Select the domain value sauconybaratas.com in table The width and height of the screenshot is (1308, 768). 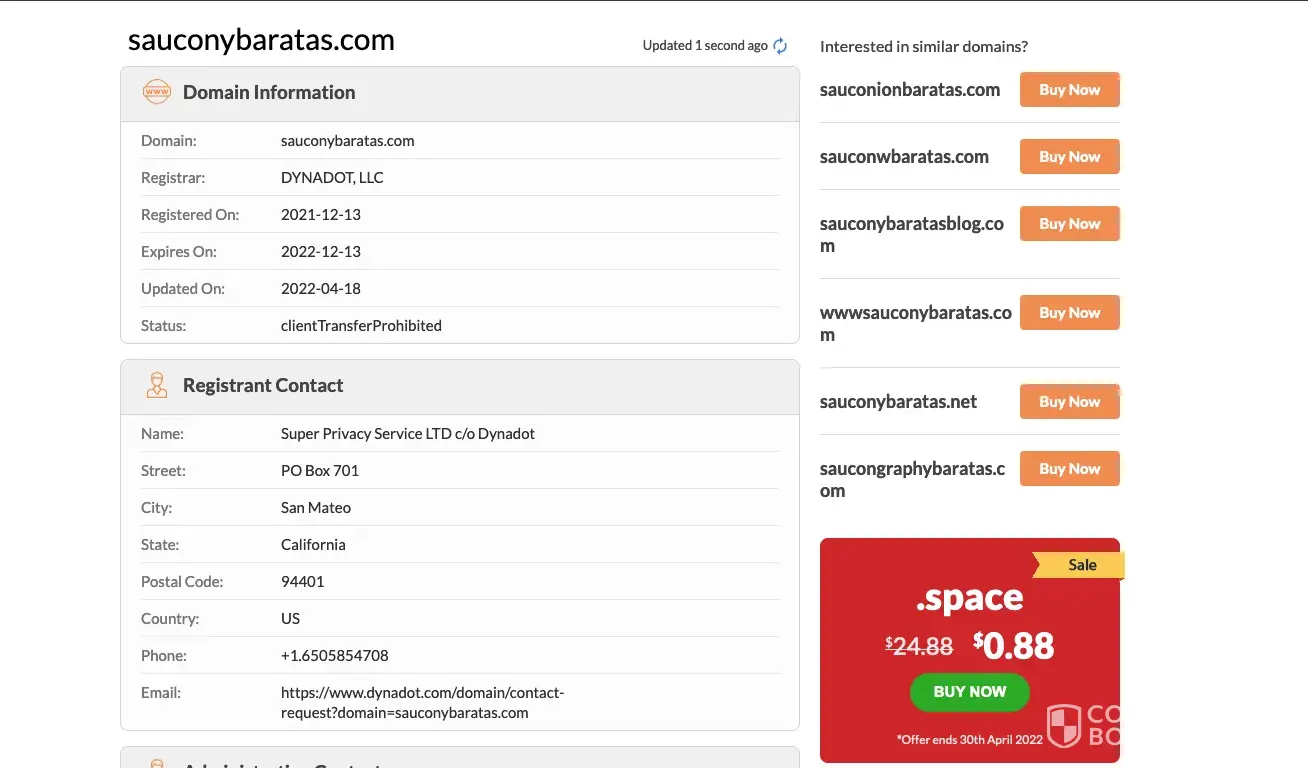(348, 141)
